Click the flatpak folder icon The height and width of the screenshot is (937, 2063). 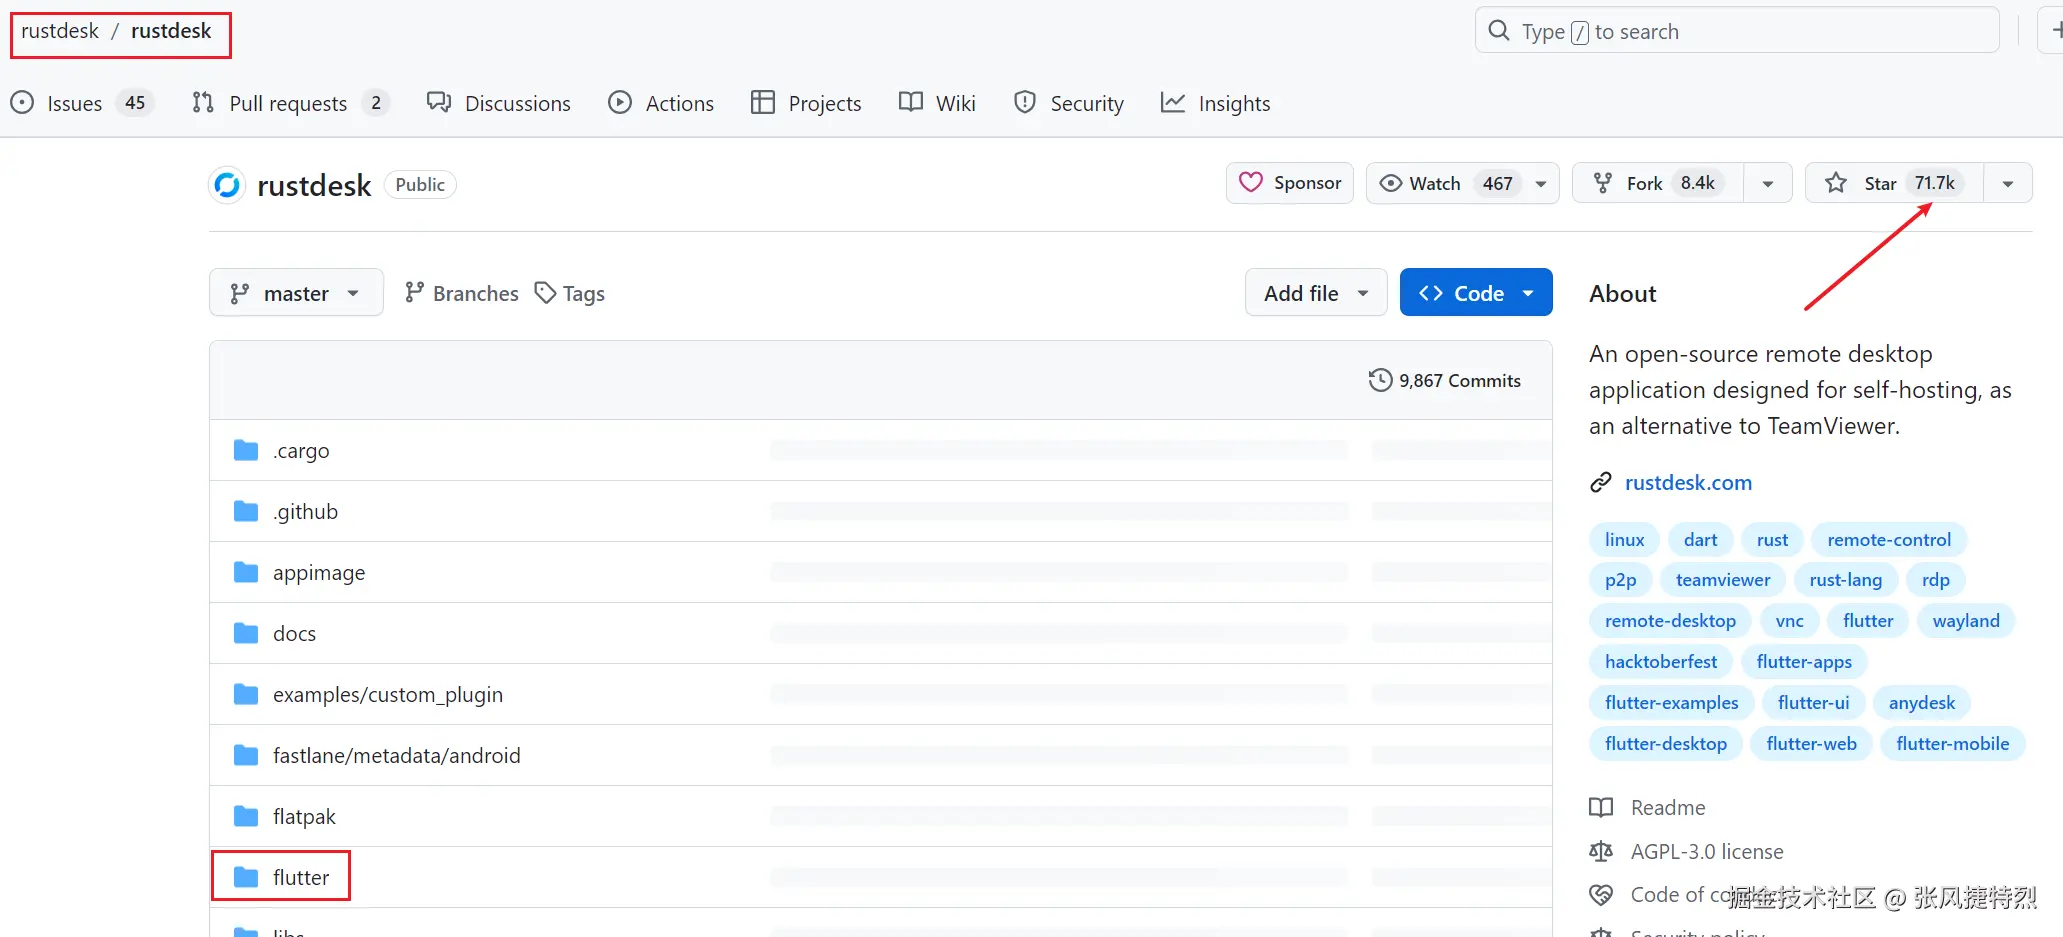point(246,817)
